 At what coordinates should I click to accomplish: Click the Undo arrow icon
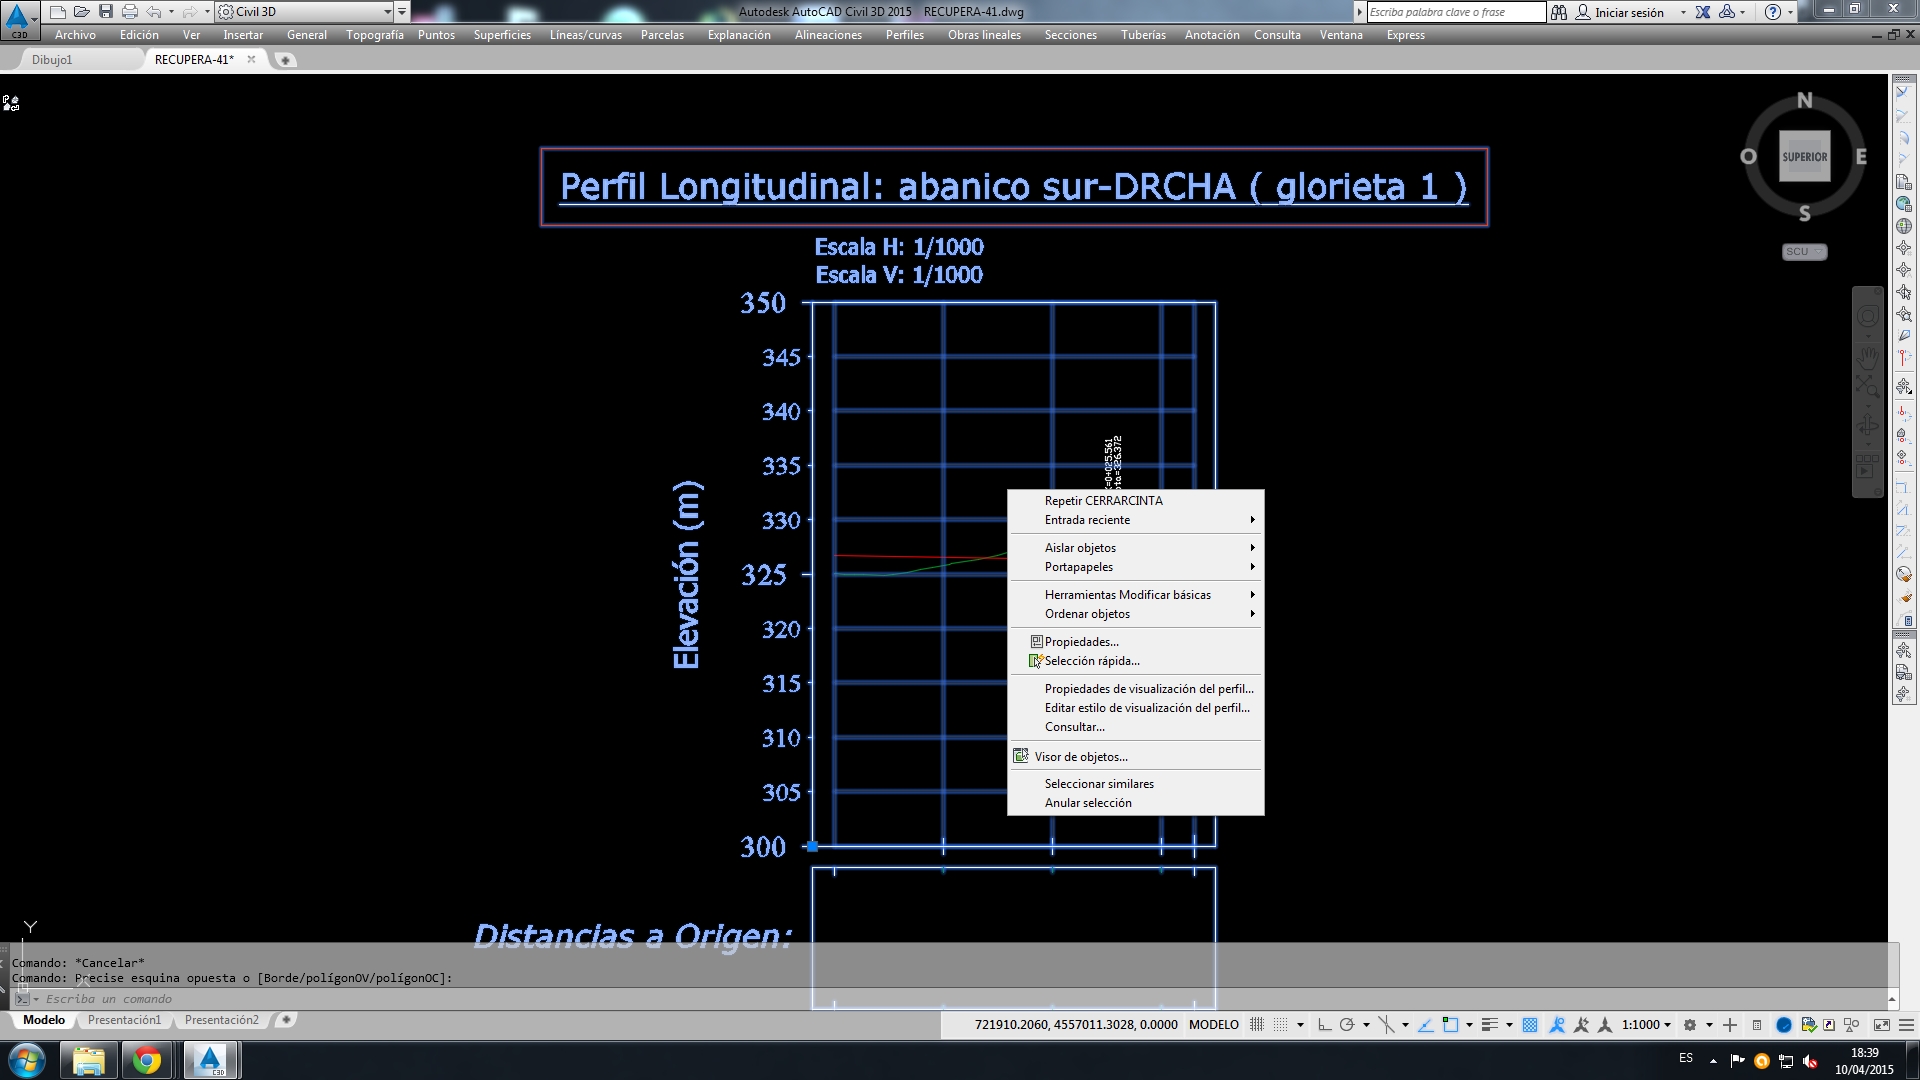click(x=154, y=12)
